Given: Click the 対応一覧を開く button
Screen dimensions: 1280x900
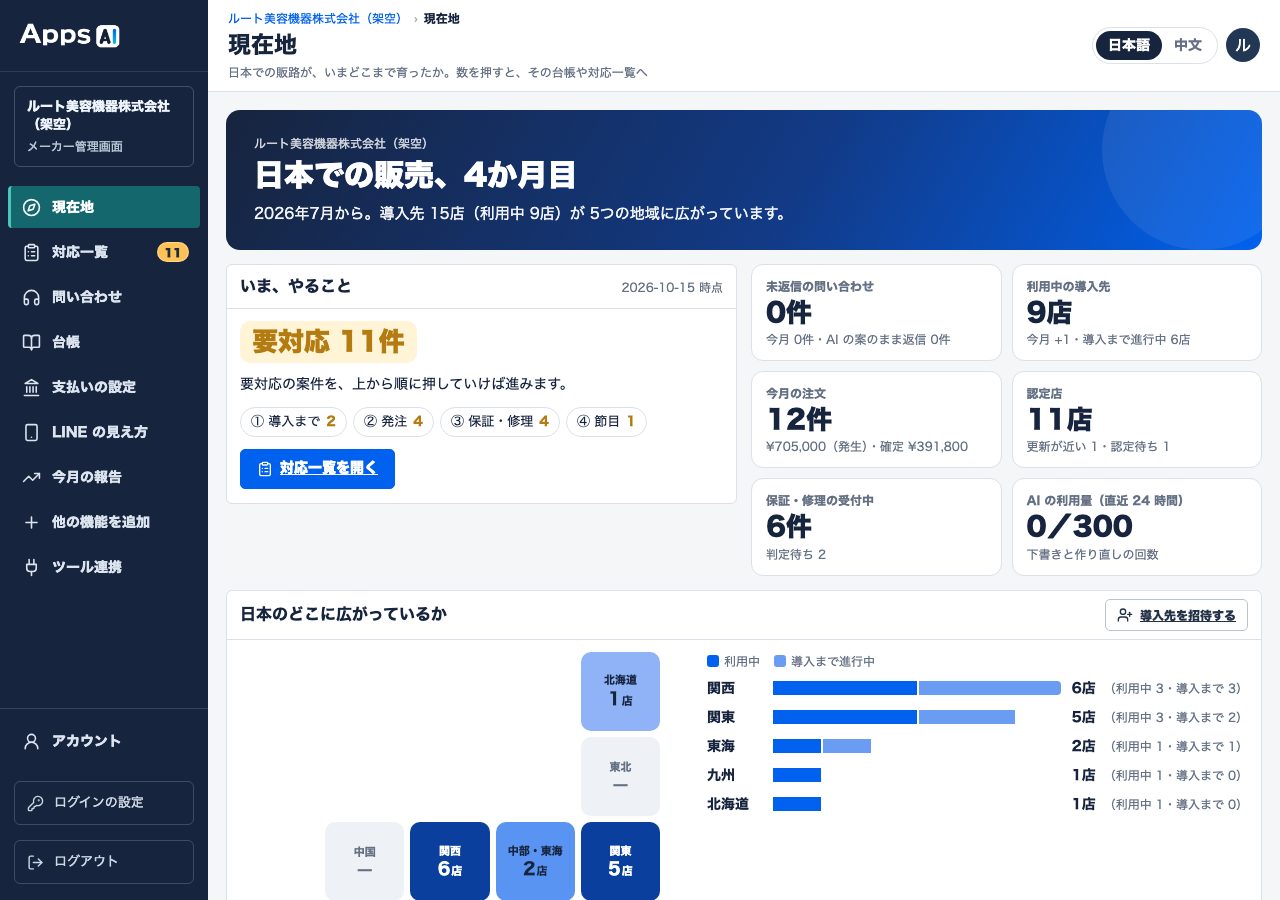Looking at the screenshot, I should pyautogui.click(x=317, y=469).
